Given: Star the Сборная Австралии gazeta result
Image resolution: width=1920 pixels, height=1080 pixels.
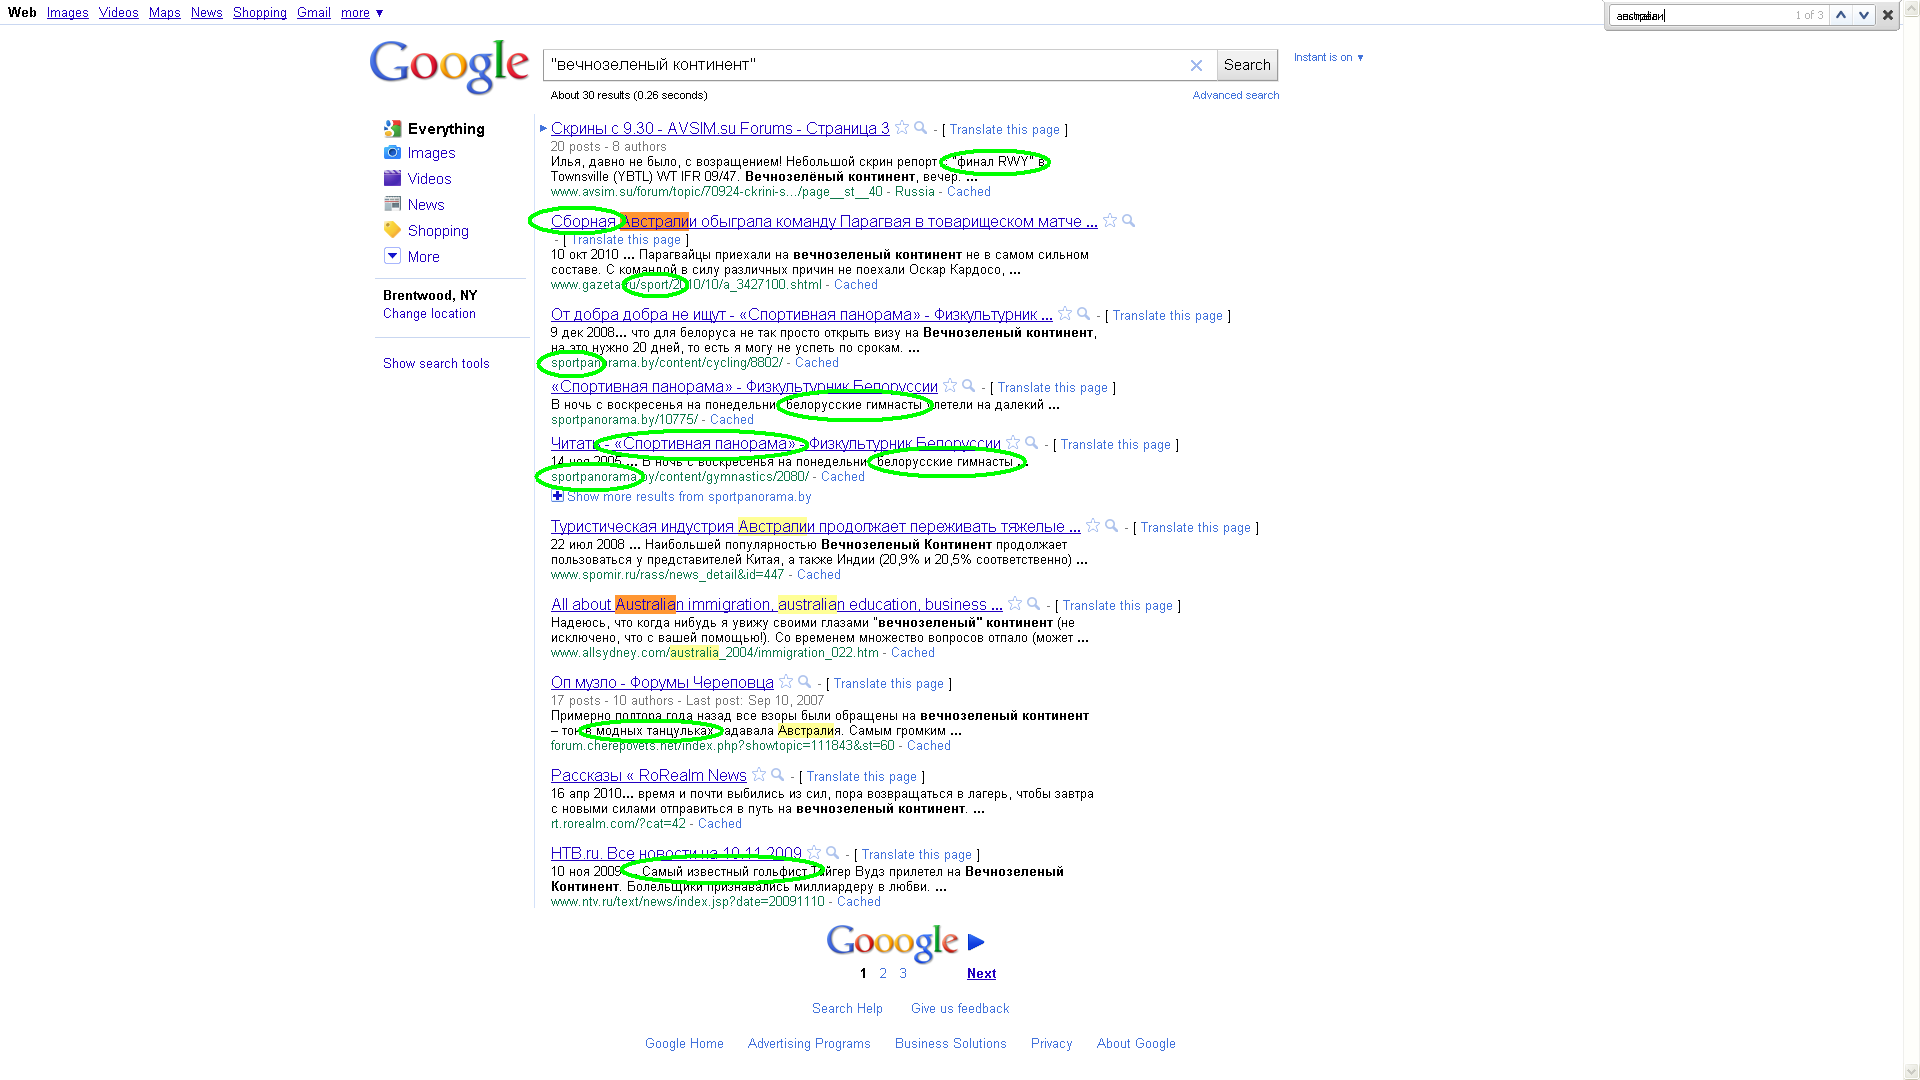Looking at the screenshot, I should (1110, 221).
